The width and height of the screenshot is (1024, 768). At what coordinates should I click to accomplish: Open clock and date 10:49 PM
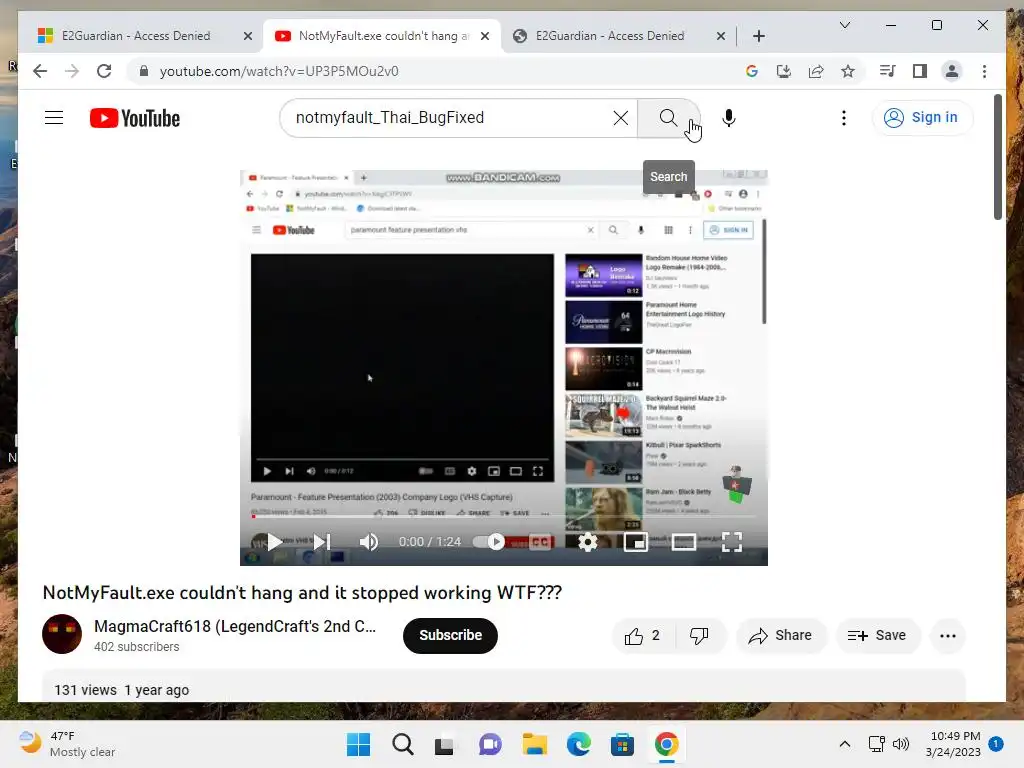953,744
